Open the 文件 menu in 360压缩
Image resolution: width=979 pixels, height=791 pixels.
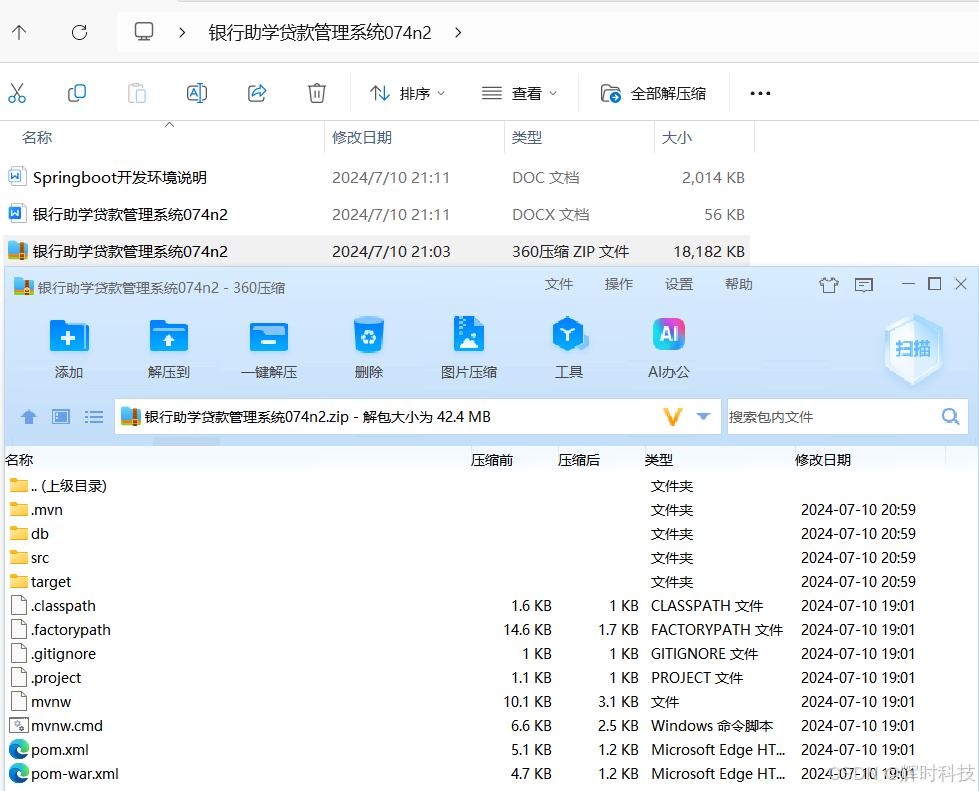click(x=558, y=285)
